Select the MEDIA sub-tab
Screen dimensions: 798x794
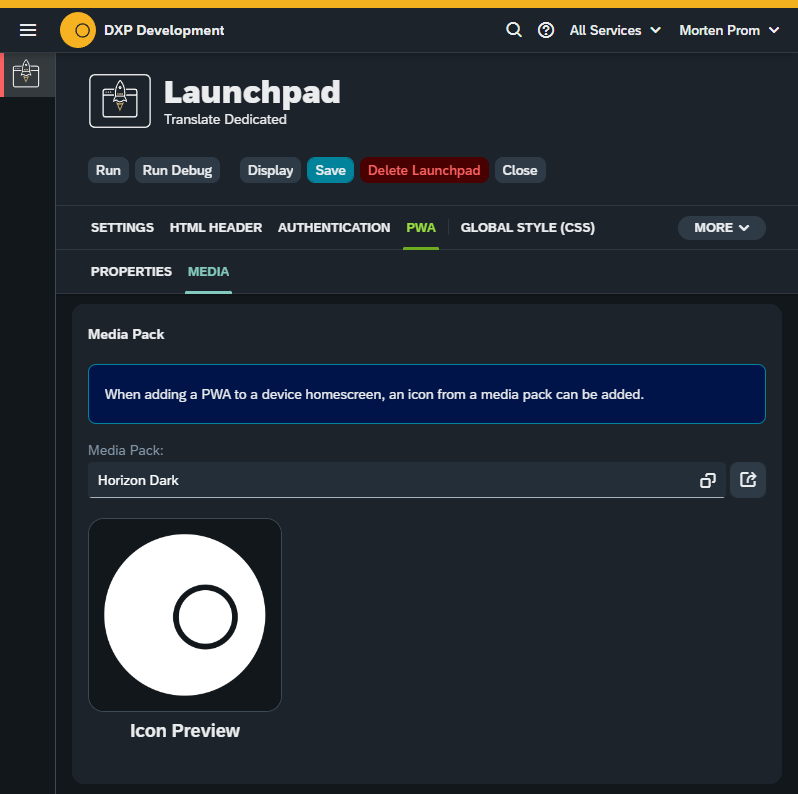coord(208,272)
